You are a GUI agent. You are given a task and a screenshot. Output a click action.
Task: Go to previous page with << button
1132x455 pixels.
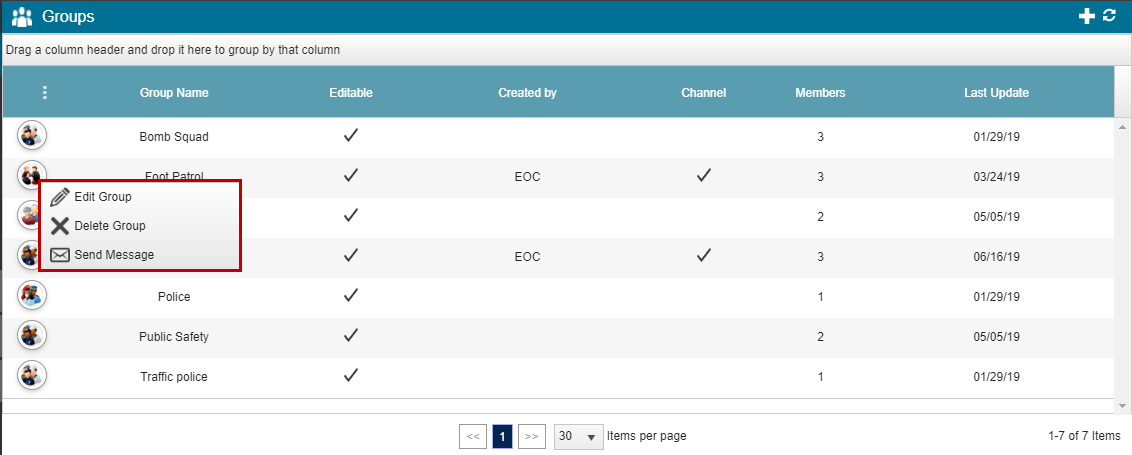pos(473,436)
